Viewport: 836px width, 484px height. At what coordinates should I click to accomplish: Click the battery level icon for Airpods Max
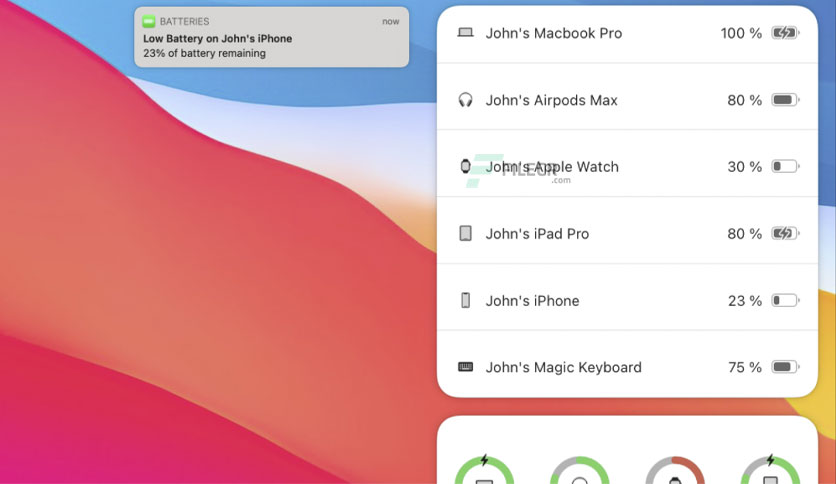click(x=785, y=100)
